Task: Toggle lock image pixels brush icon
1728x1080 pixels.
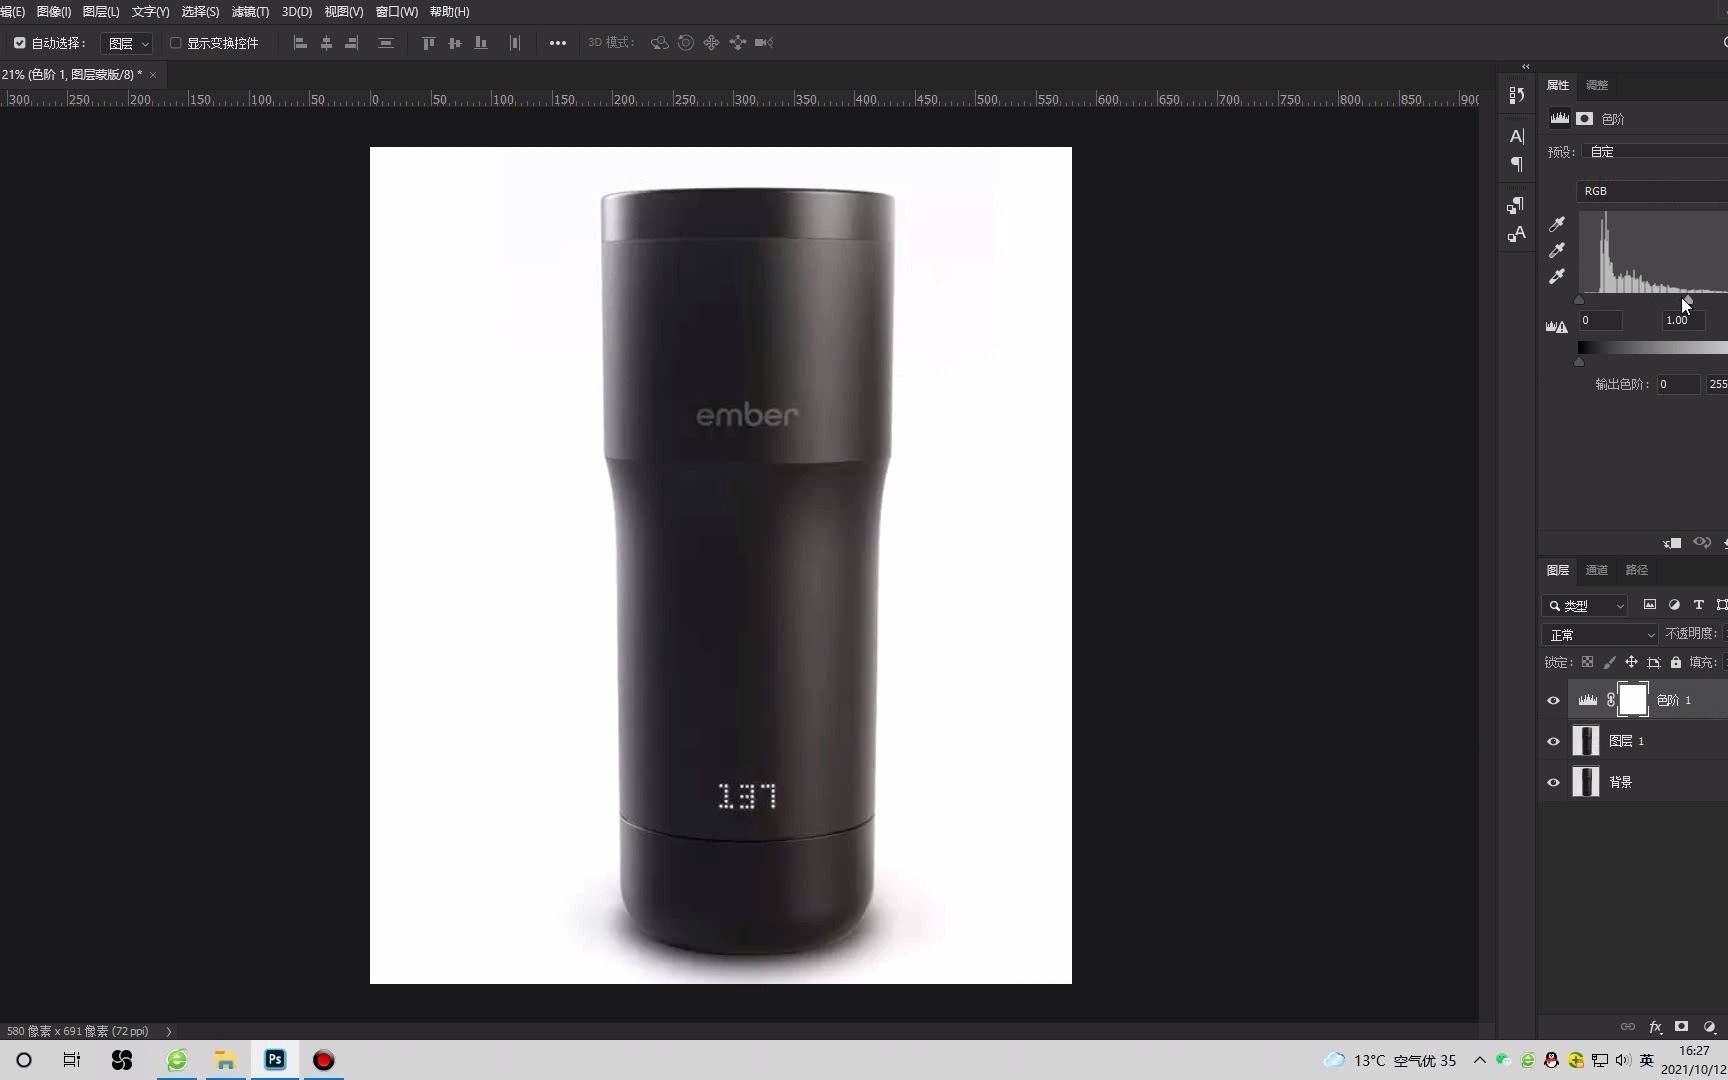Action: (1609, 662)
